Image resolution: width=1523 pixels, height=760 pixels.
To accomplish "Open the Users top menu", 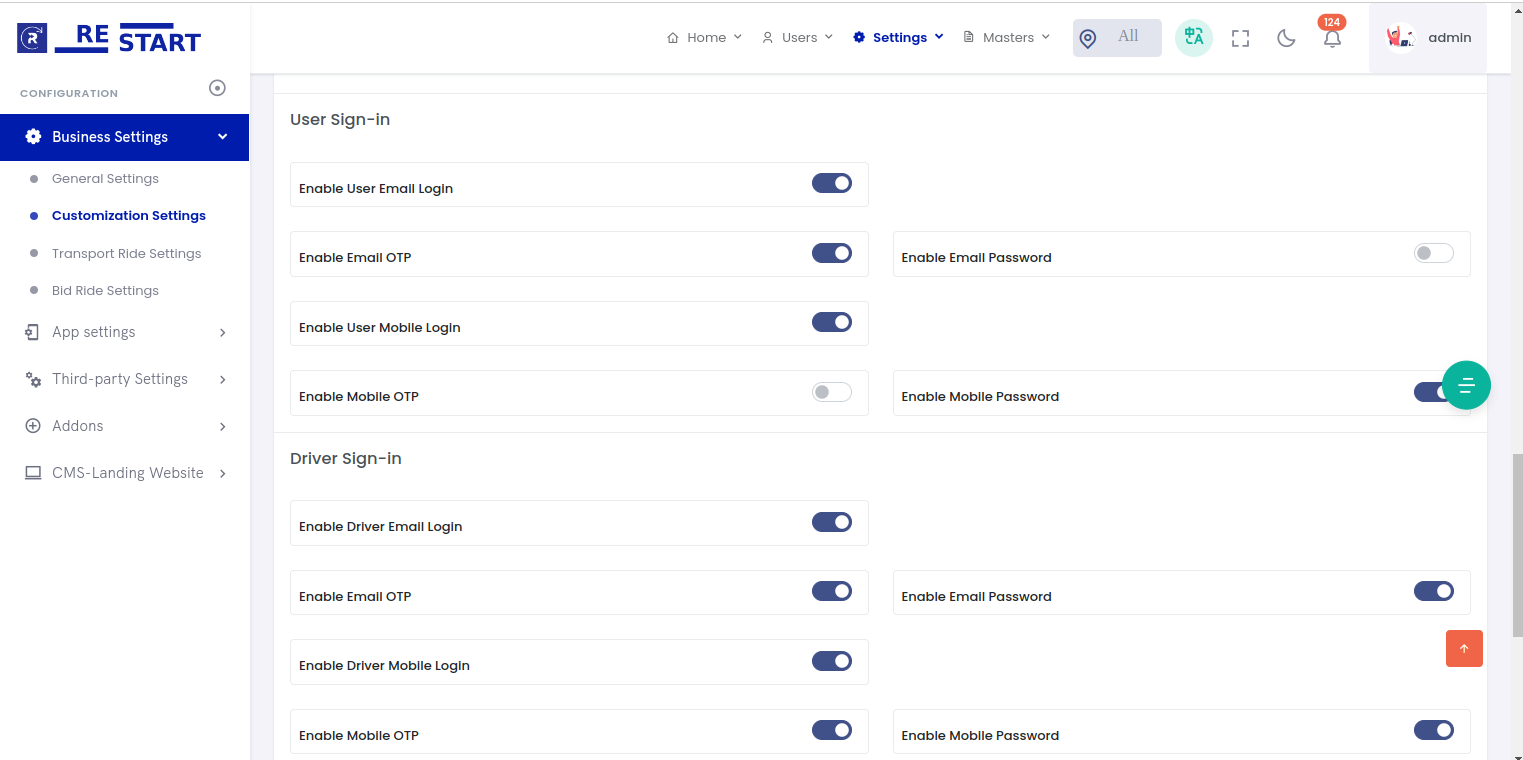I will tap(798, 38).
